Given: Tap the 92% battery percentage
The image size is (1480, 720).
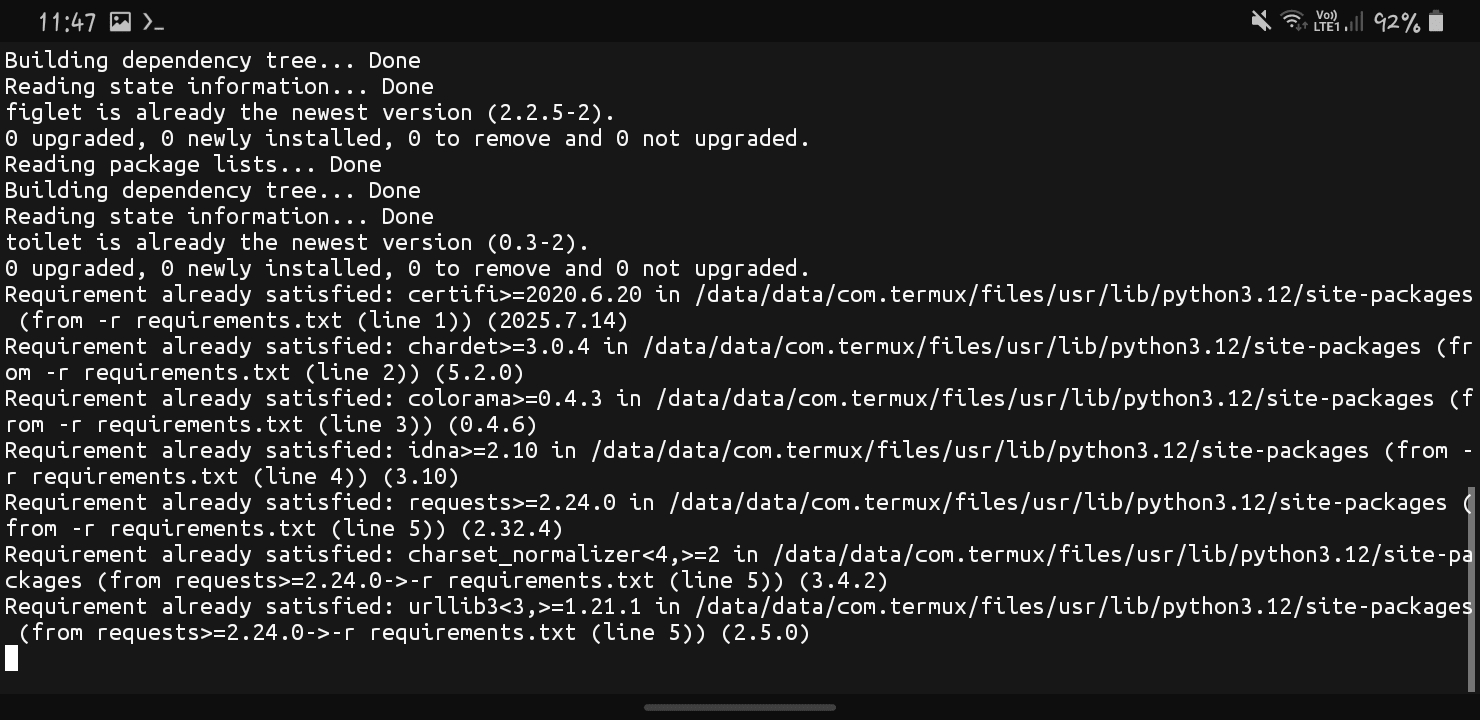Looking at the screenshot, I should pos(1397,21).
